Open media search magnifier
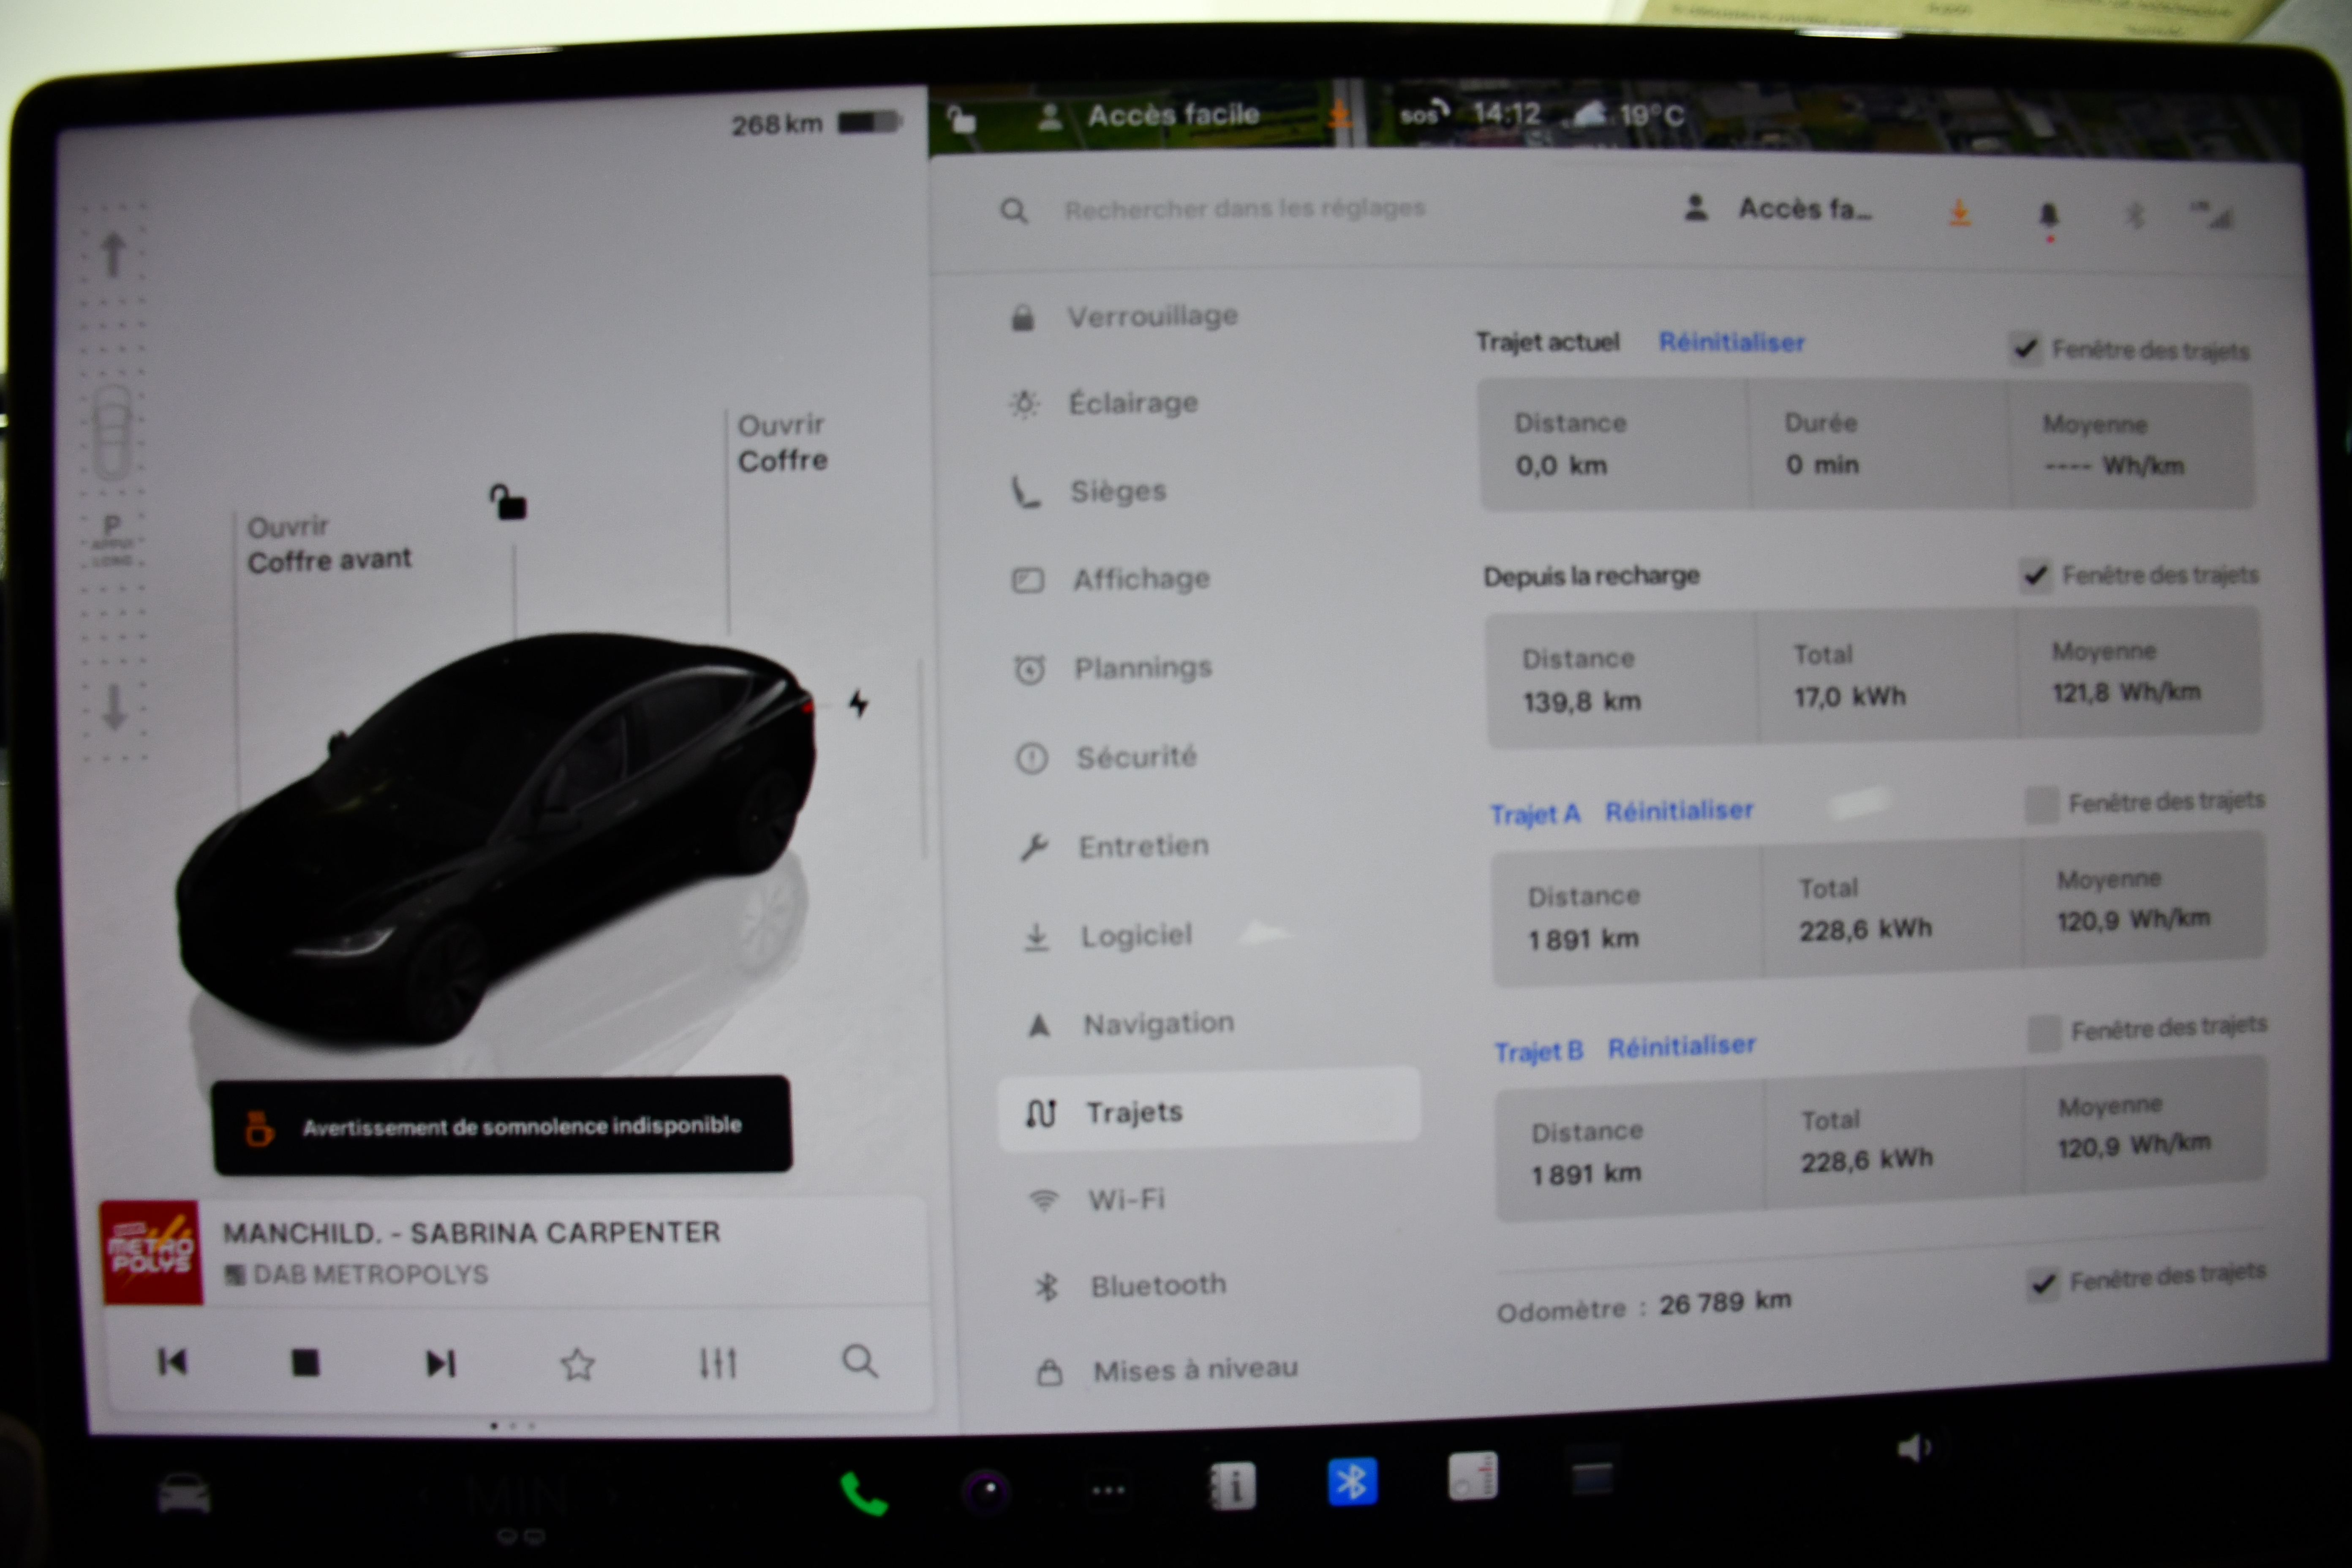 click(x=859, y=1361)
